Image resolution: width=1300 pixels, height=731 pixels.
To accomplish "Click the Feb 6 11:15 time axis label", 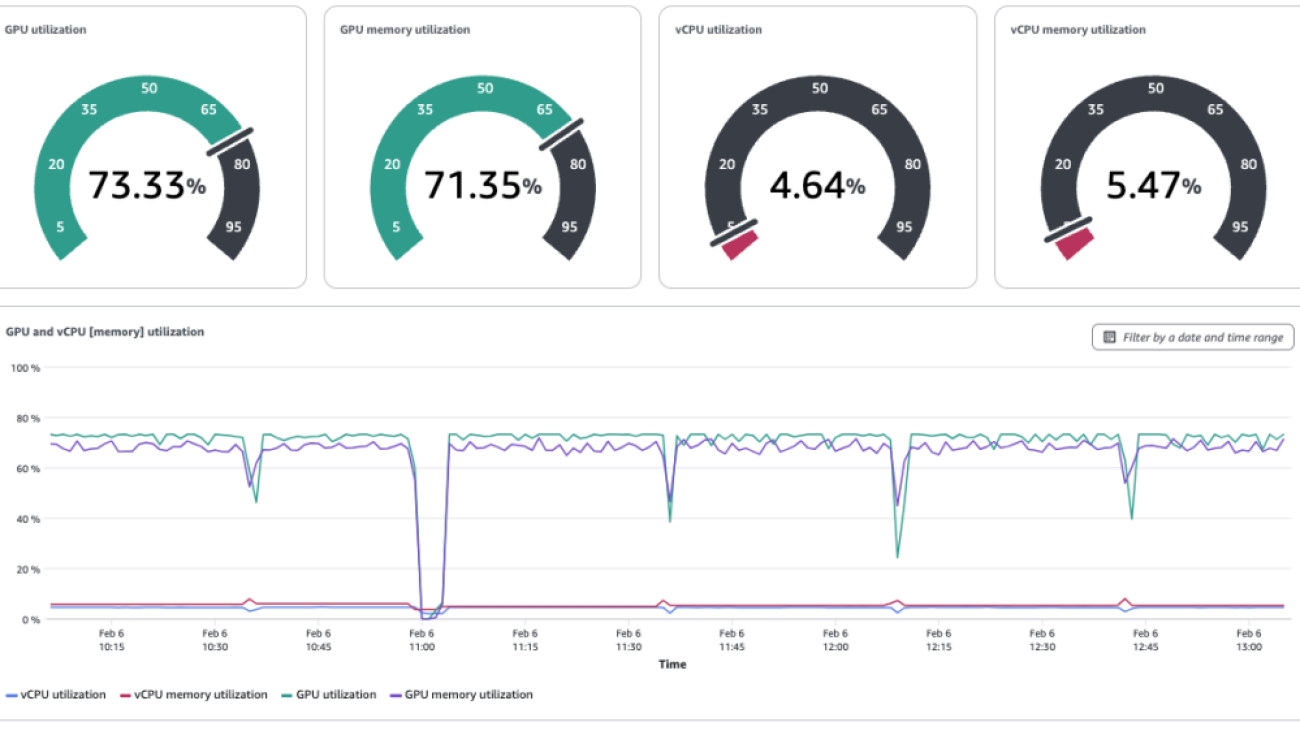I will tap(525, 640).
